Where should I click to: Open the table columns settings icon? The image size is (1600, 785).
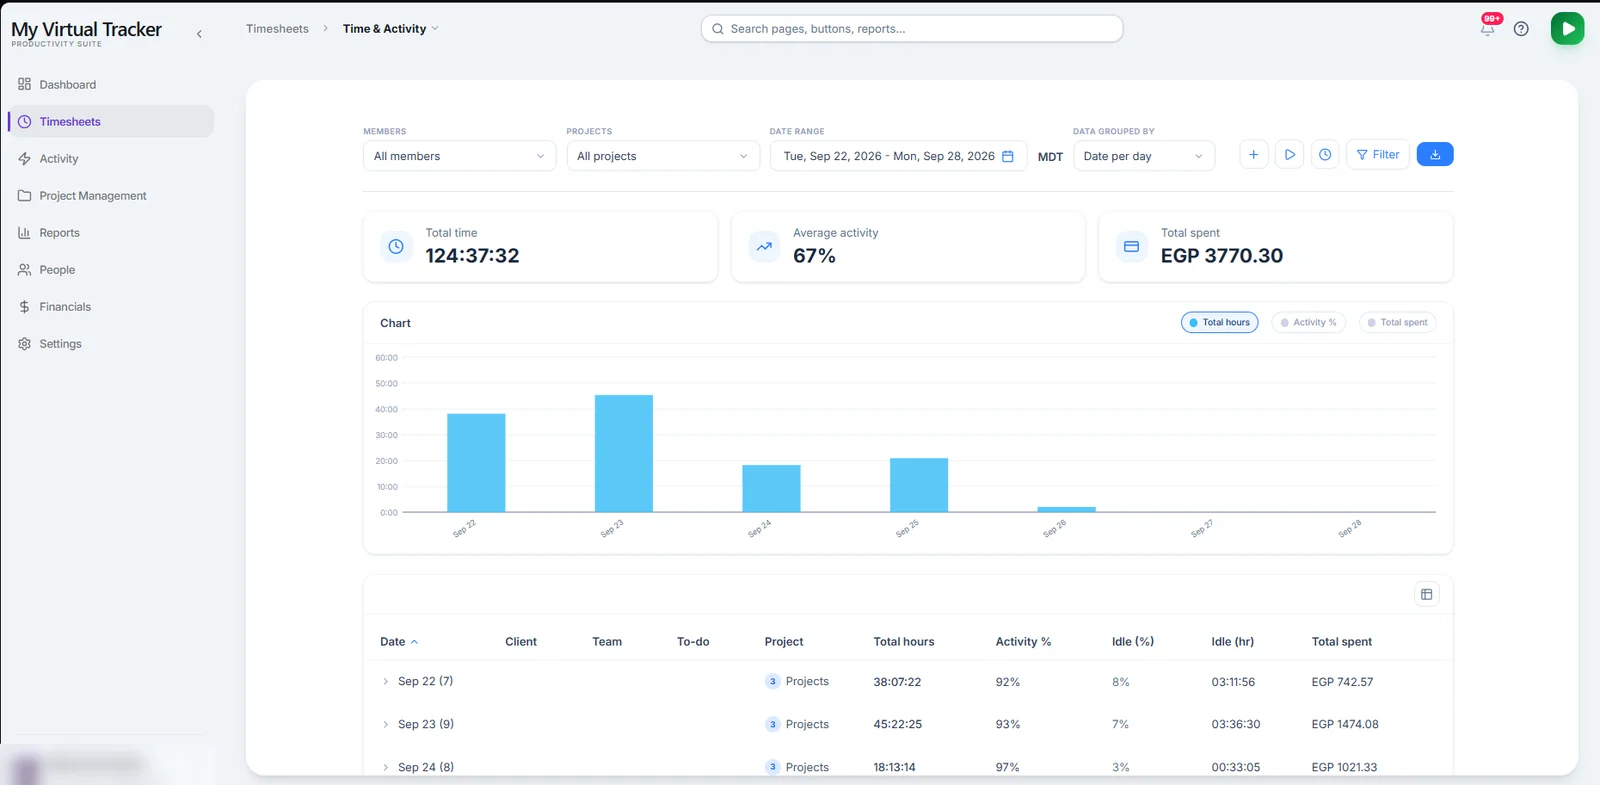1427,594
